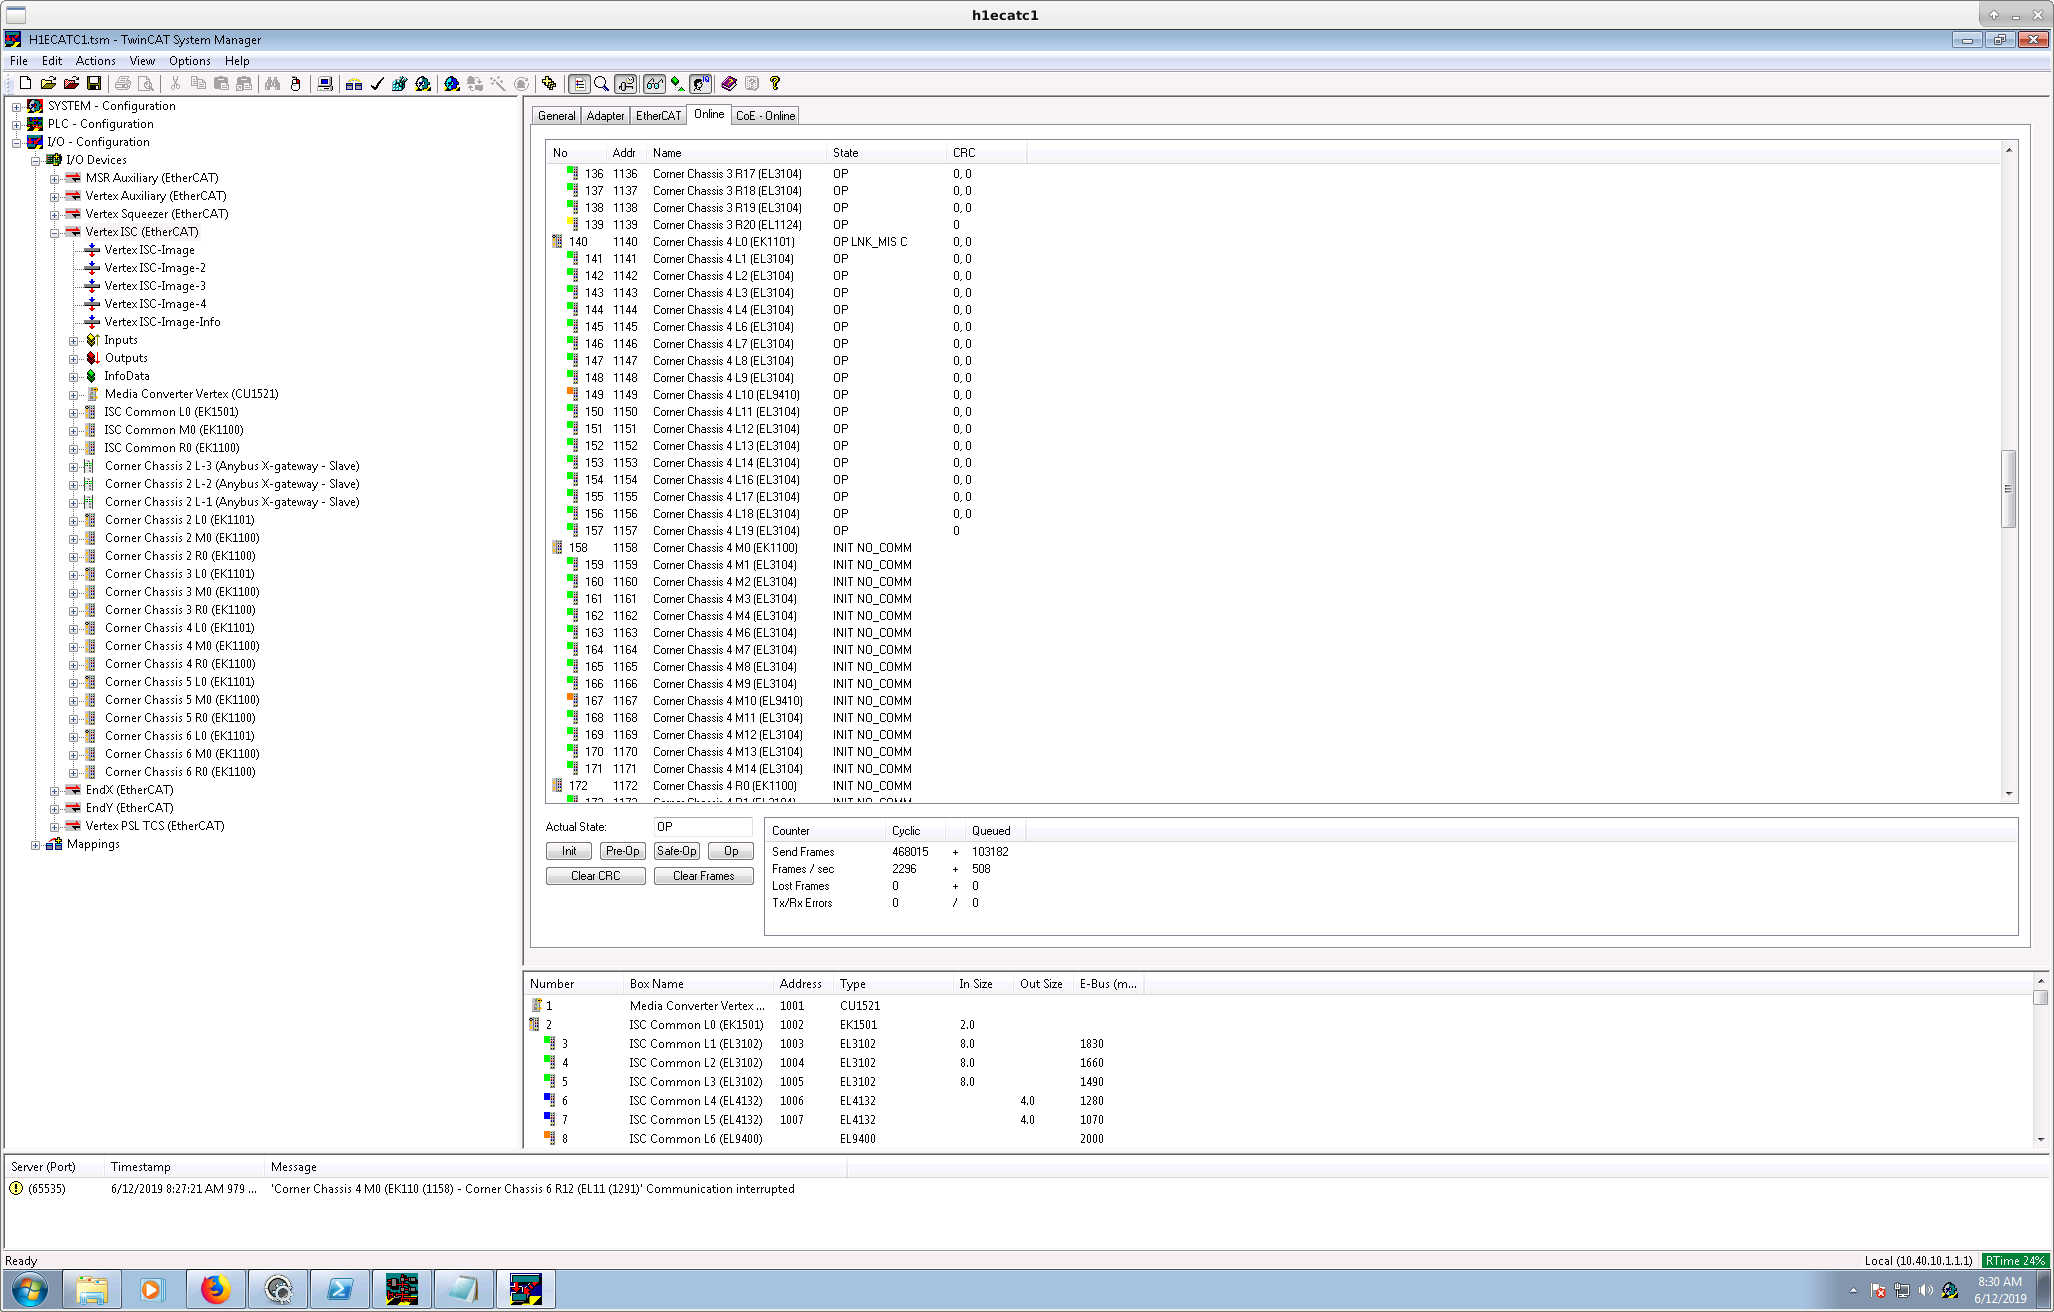Click the yellow question mark help icon
Image resolution: width=2054 pixels, height=1312 pixels.
(x=775, y=84)
